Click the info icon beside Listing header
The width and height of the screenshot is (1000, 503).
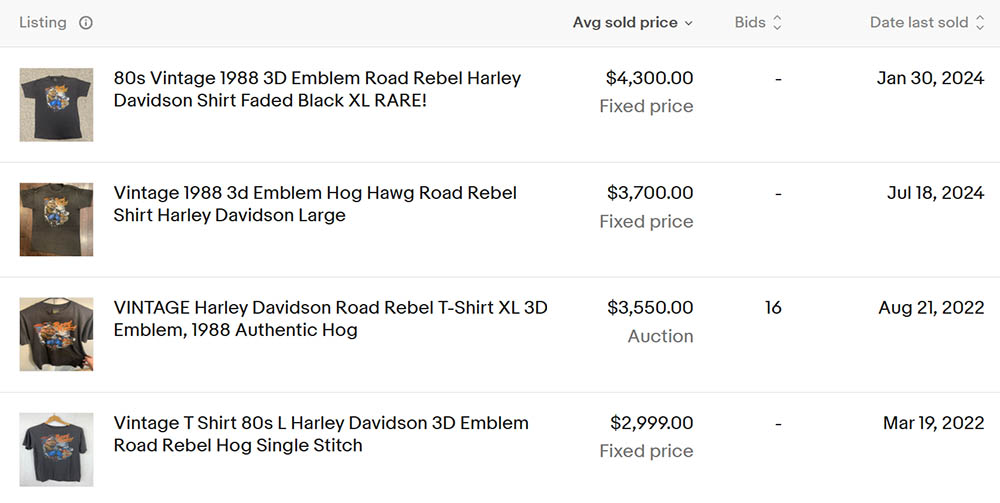[86, 23]
